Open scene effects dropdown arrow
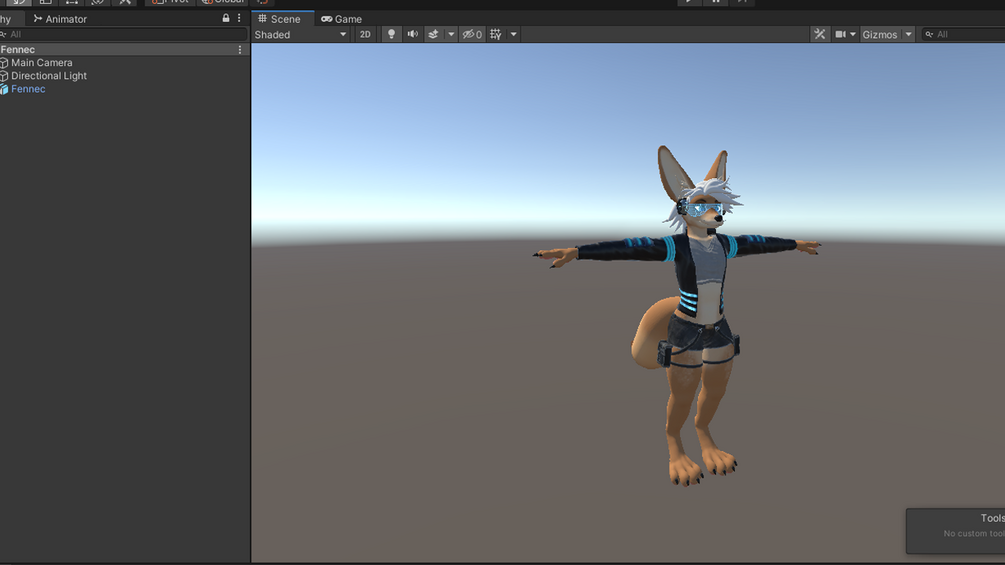Screen dimensions: 1005x565 tap(451, 35)
